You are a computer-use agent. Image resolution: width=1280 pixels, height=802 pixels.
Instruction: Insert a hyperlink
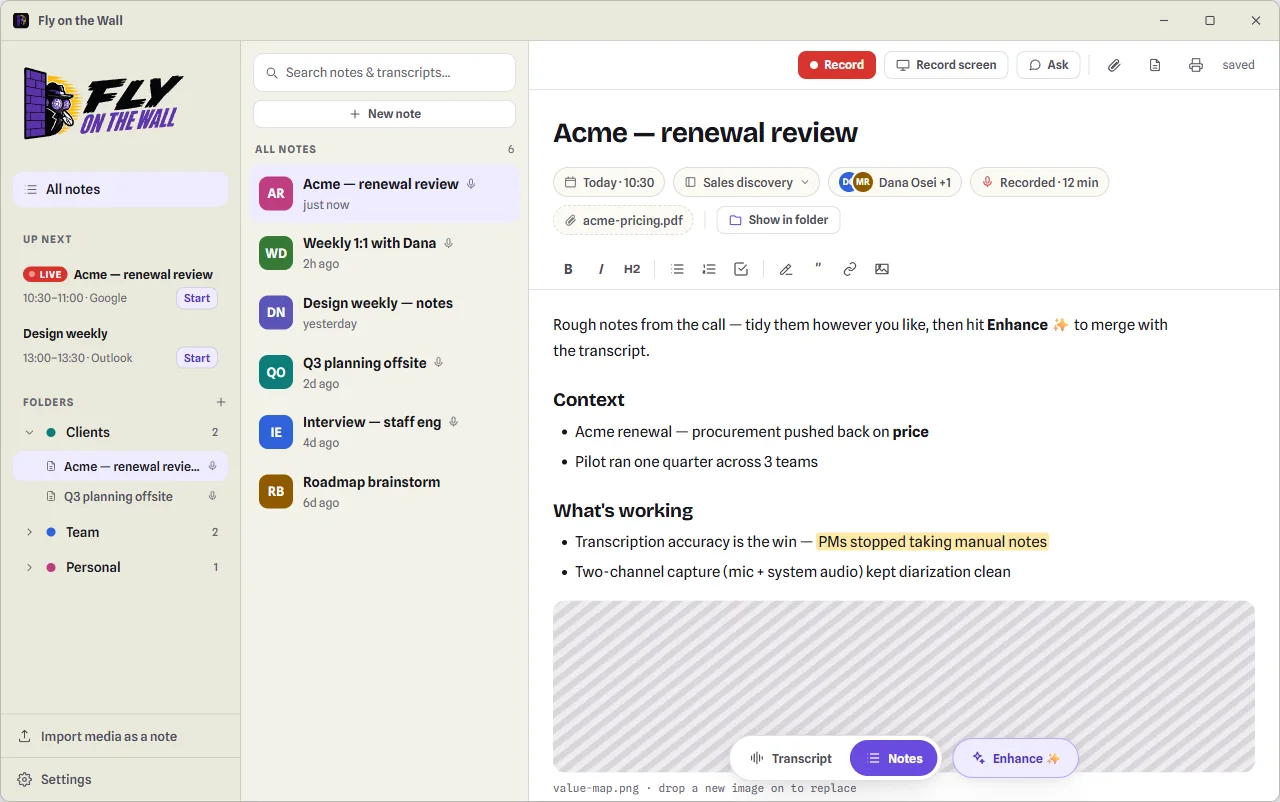850,269
